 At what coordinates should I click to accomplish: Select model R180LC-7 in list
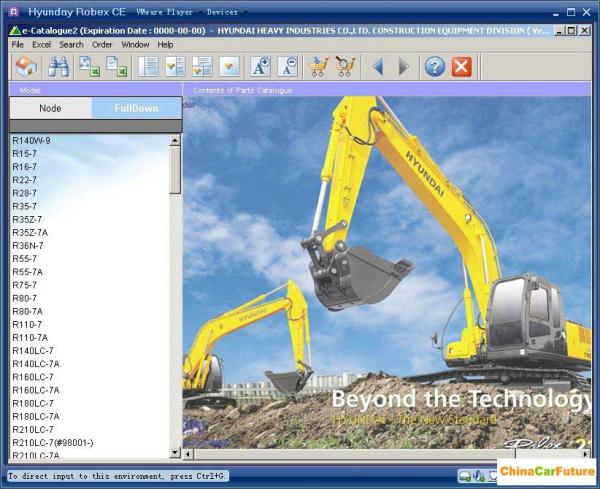pos(33,403)
